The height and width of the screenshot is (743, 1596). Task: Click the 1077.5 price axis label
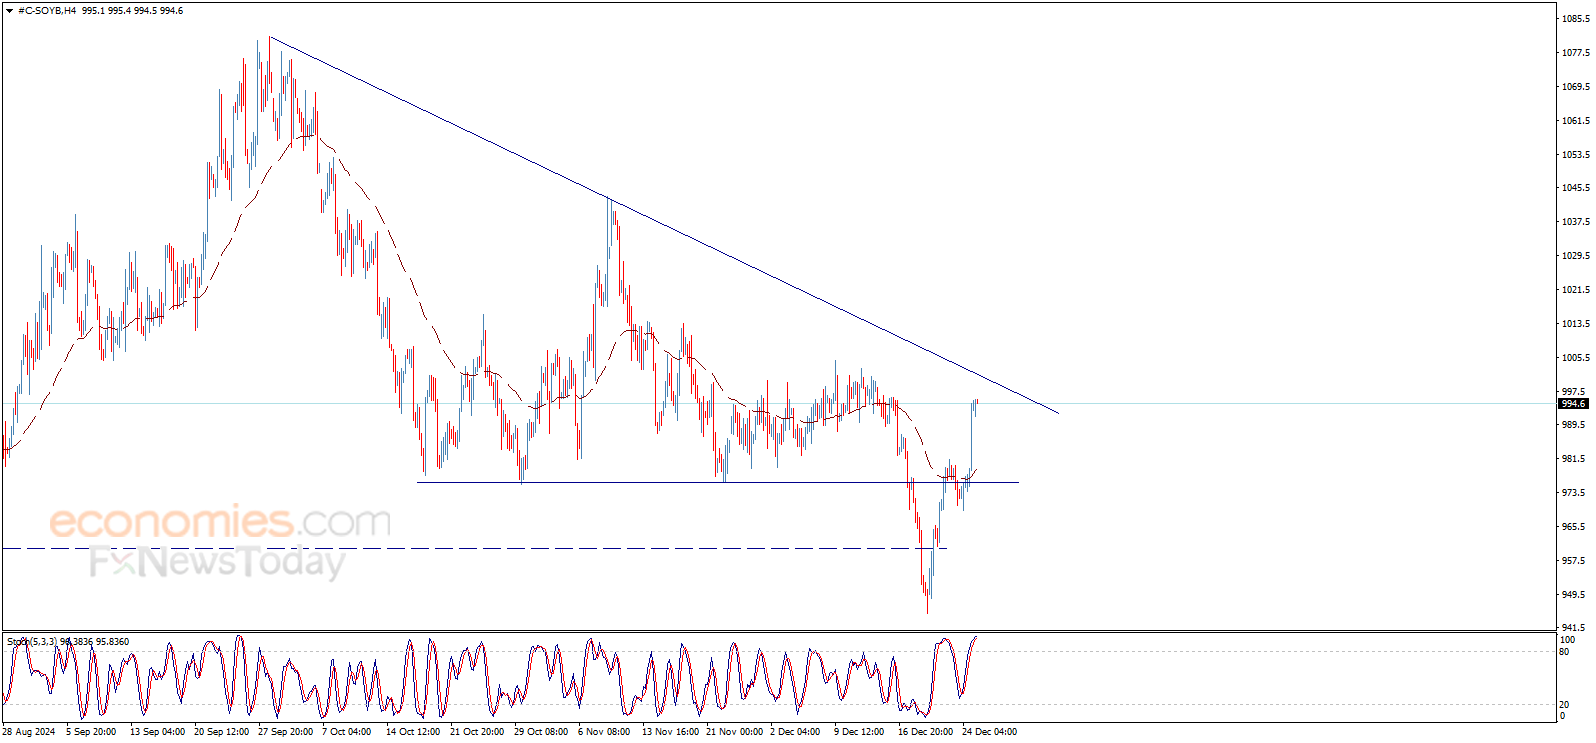(1576, 53)
